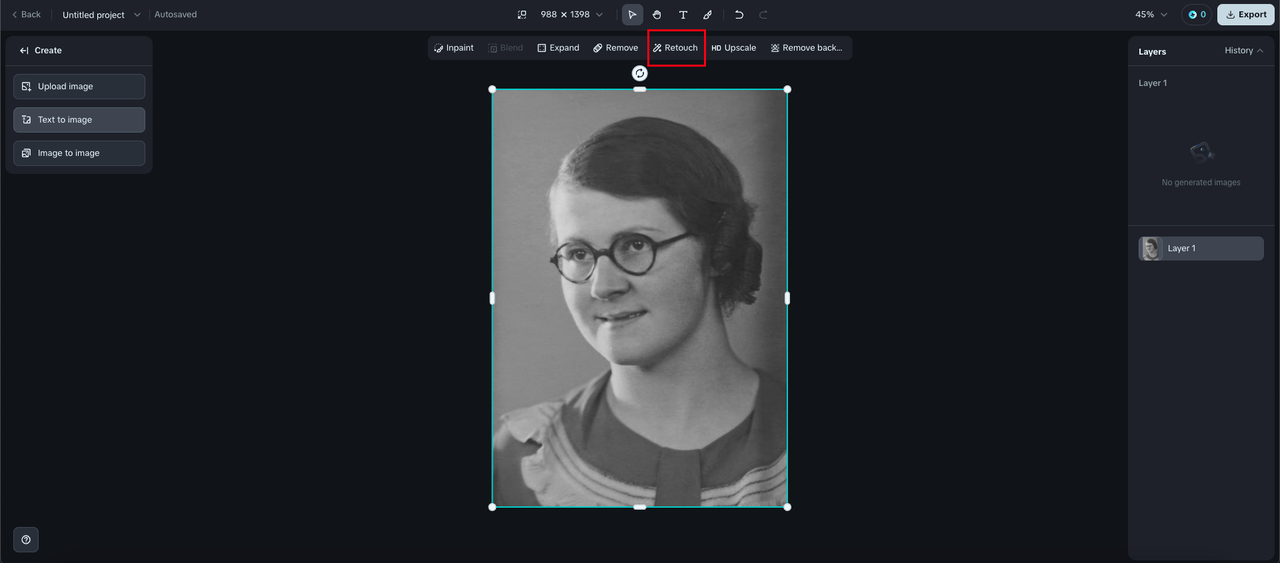1280x563 pixels.
Task: Open the 988 × 1398 canvas size dropdown
Action: (572, 15)
